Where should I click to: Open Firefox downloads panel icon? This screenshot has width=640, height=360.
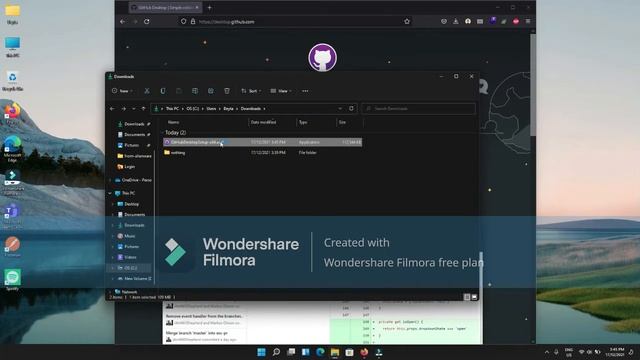tap(456, 21)
